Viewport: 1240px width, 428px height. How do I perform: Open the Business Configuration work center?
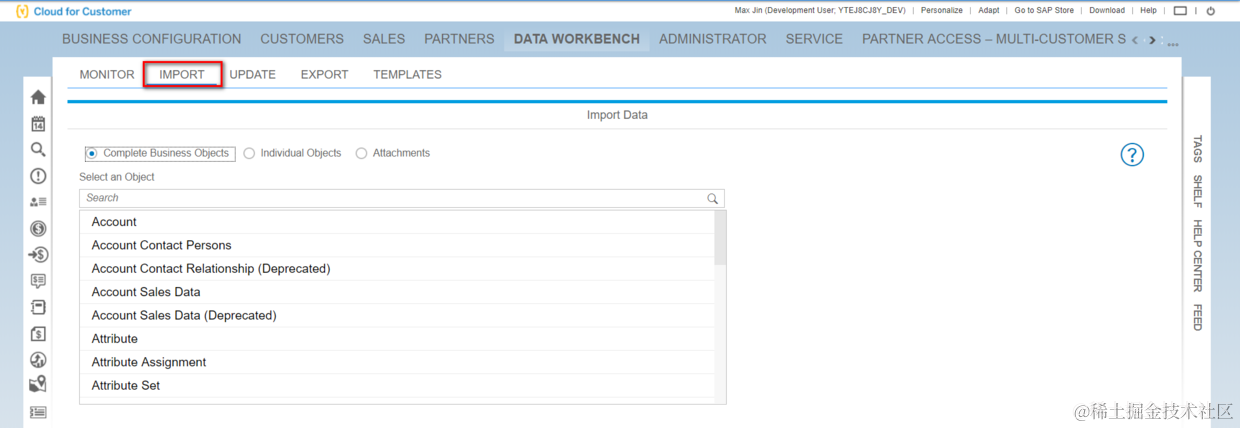coord(151,39)
